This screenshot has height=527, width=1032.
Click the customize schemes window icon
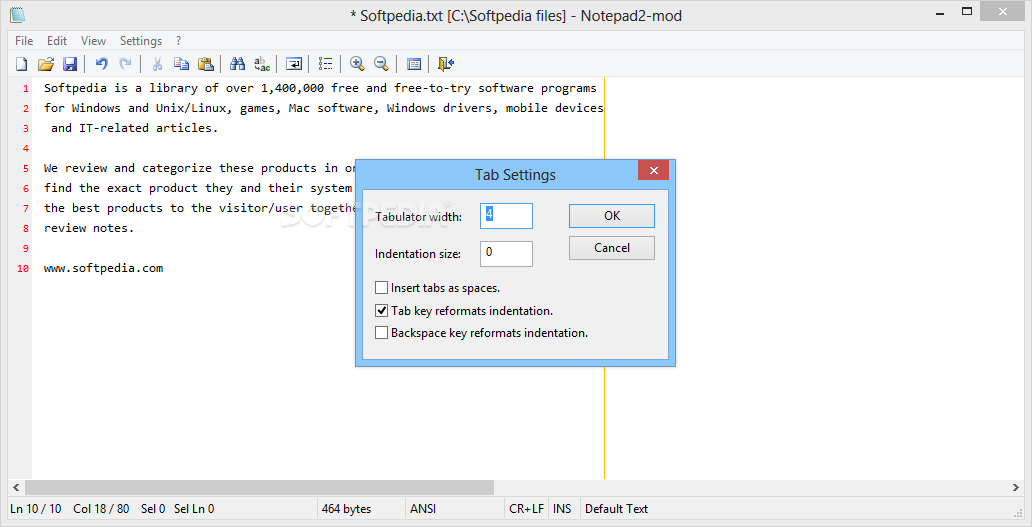(x=413, y=64)
